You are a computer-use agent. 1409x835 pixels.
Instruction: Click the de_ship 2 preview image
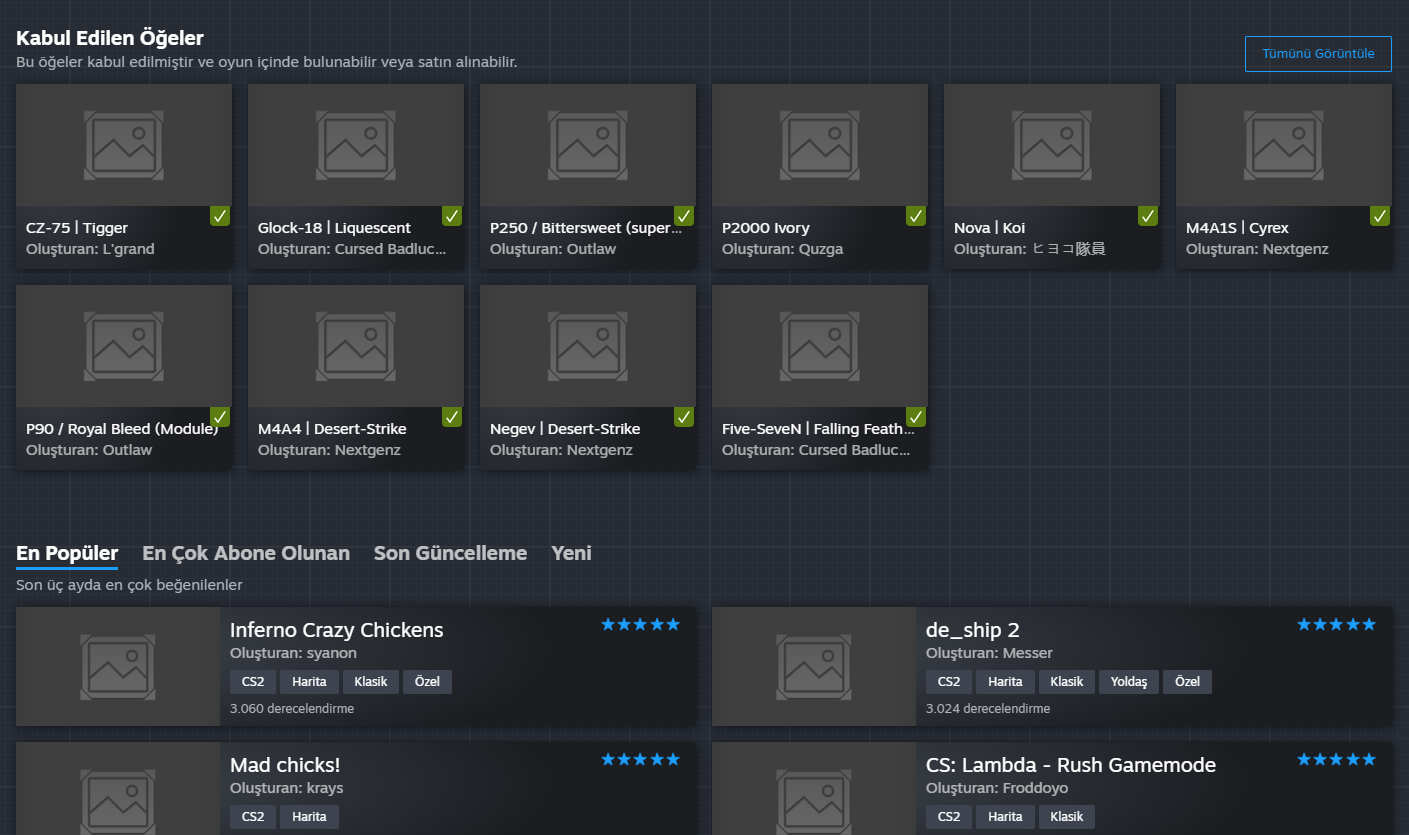coord(814,667)
